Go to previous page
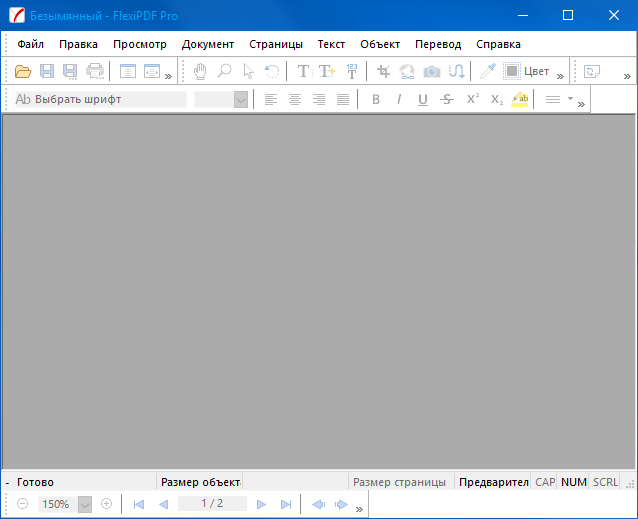The height and width of the screenshot is (519, 638). 164,504
